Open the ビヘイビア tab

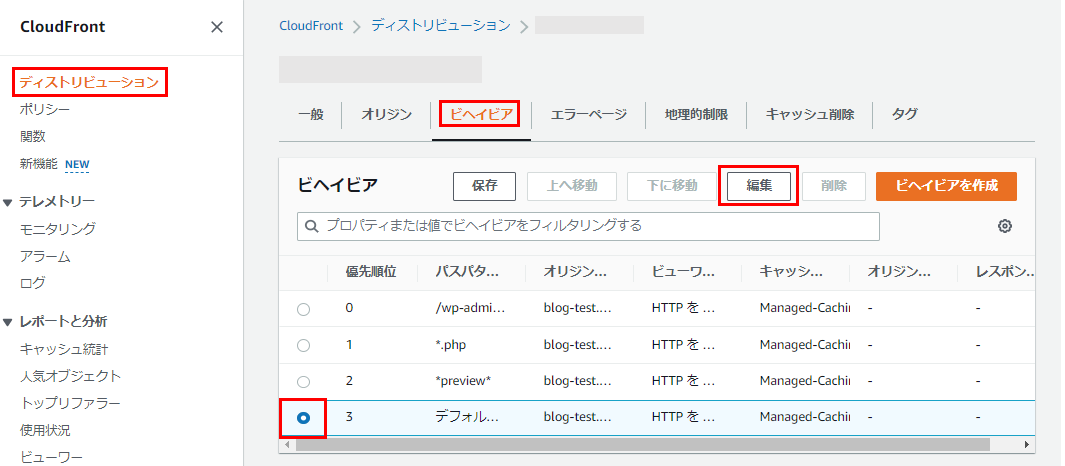click(x=481, y=114)
